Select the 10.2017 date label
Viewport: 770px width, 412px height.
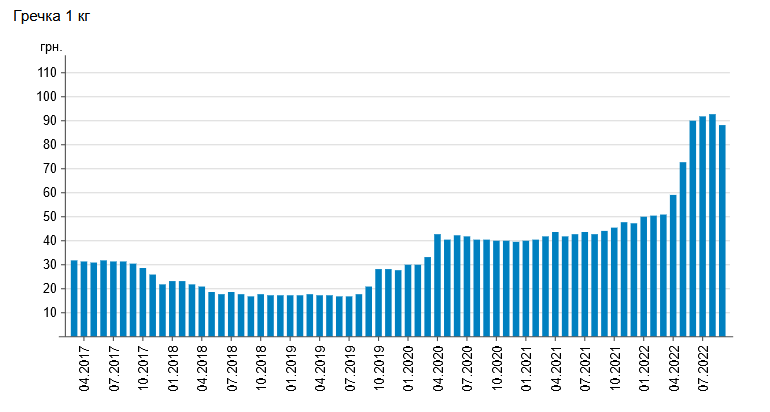(x=143, y=368)
